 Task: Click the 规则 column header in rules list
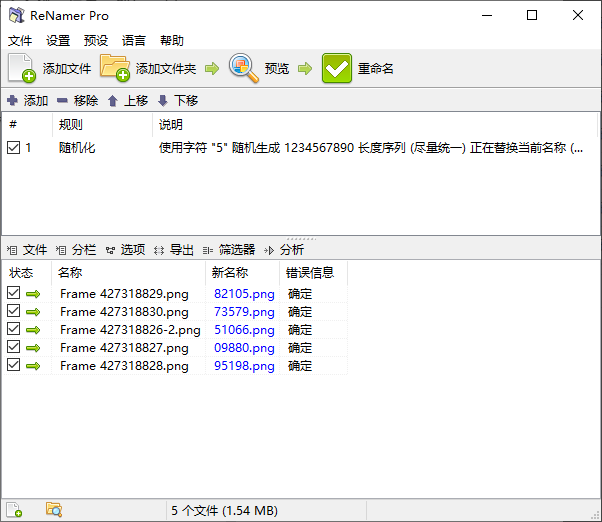pyautogui.click(x=71, y=125)
